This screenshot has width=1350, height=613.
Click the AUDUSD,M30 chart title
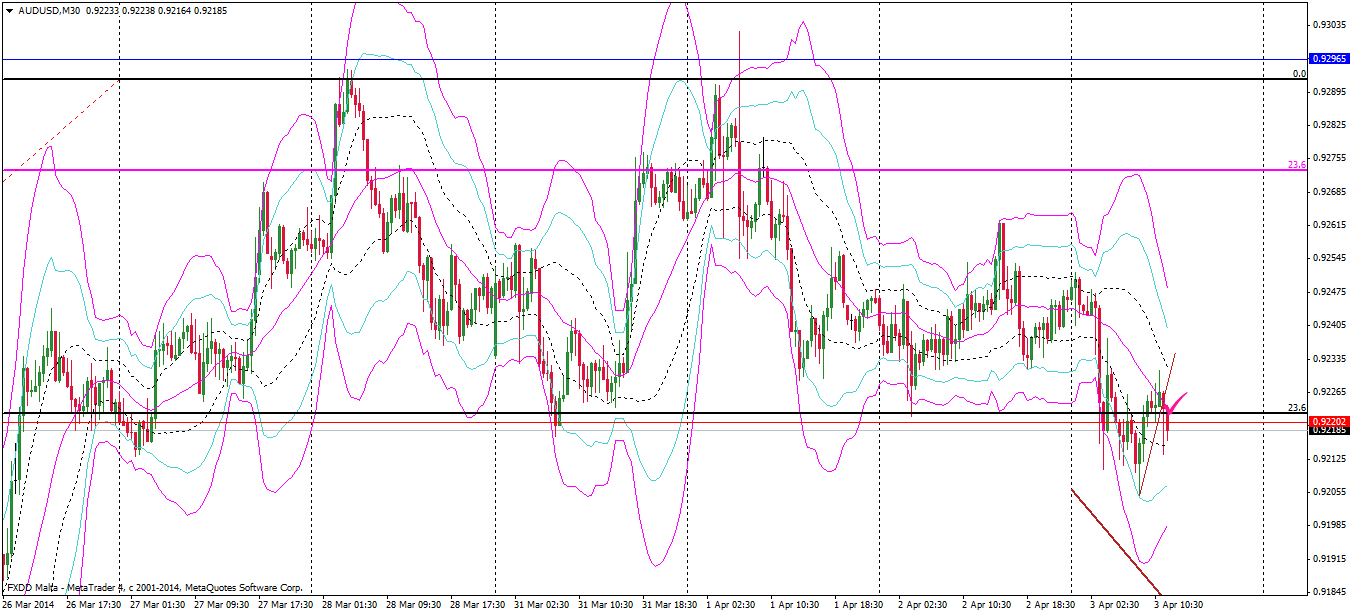[x=50, y=10]
